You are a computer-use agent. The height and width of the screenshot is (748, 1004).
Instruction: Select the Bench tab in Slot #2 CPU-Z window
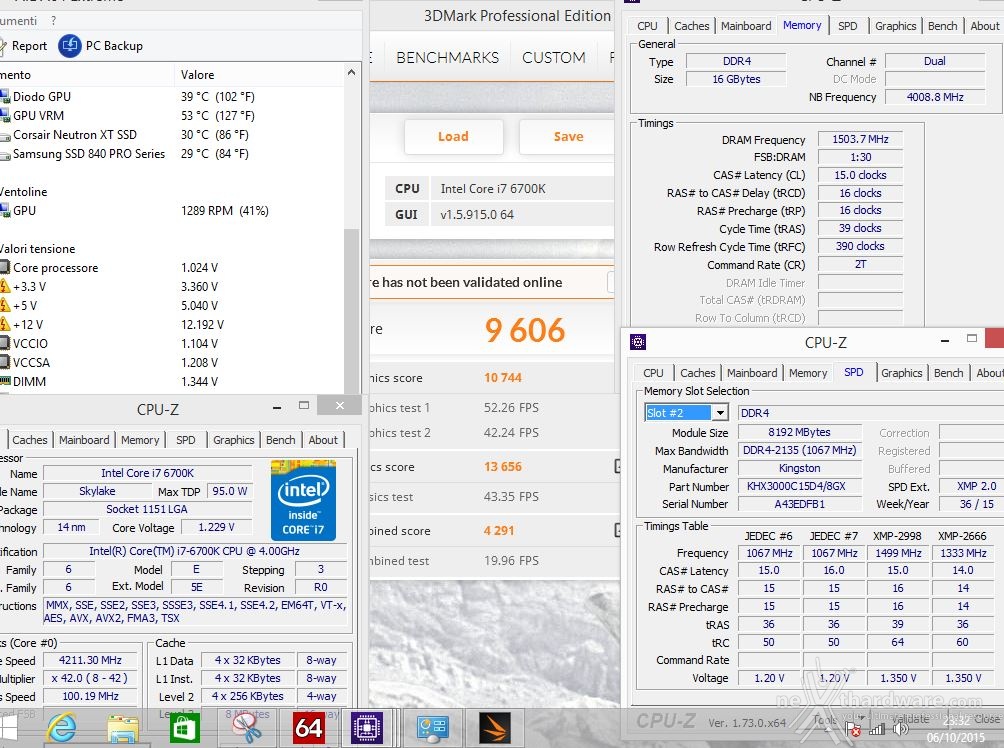[x=948, y=373]
